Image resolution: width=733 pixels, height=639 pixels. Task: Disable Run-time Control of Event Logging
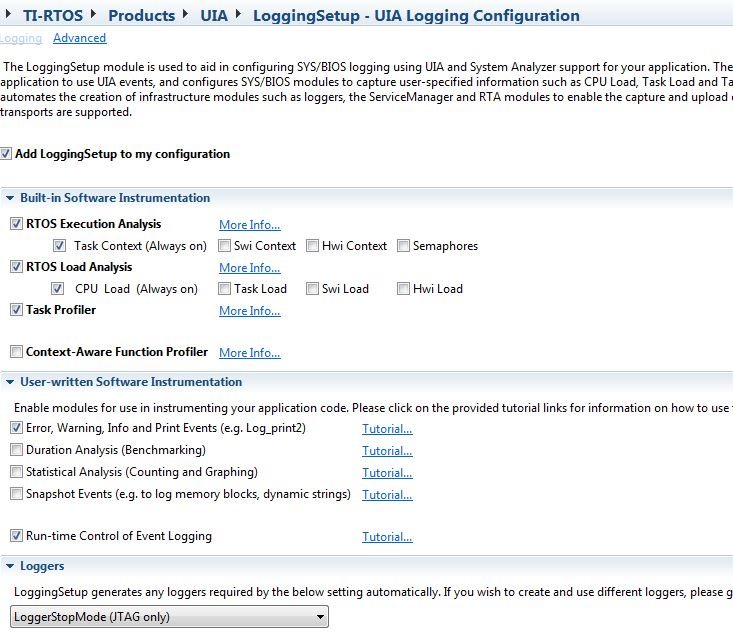point(16,535)
